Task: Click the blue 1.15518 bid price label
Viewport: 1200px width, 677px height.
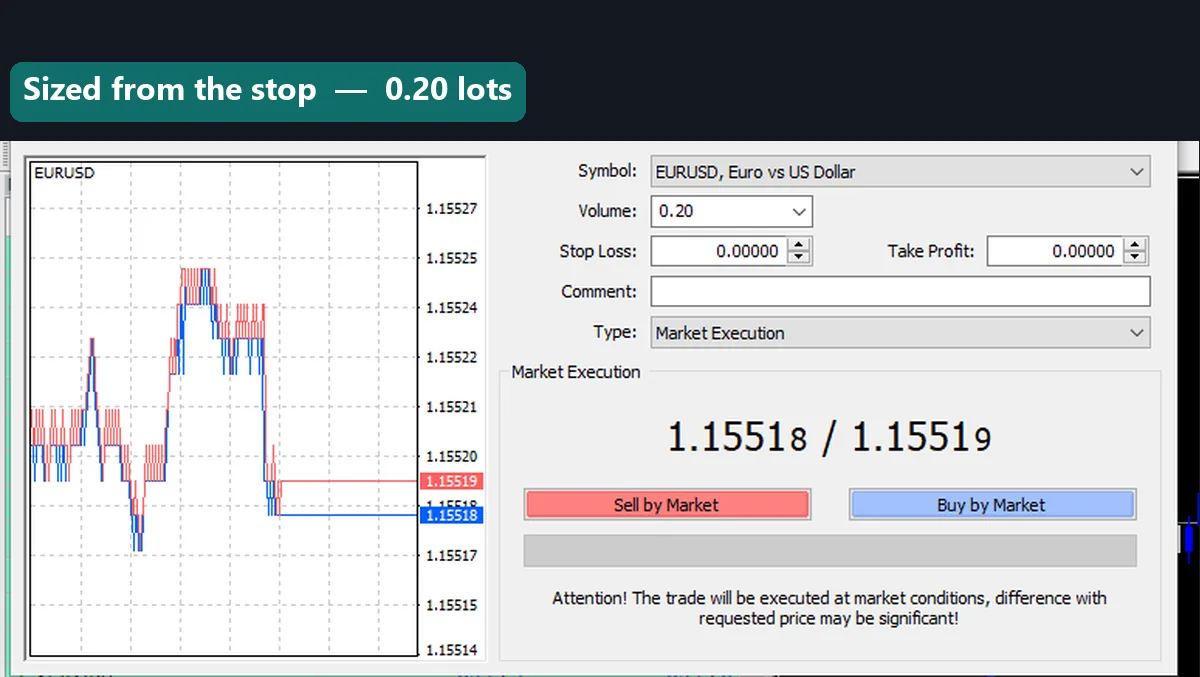Action: (452, 515)
